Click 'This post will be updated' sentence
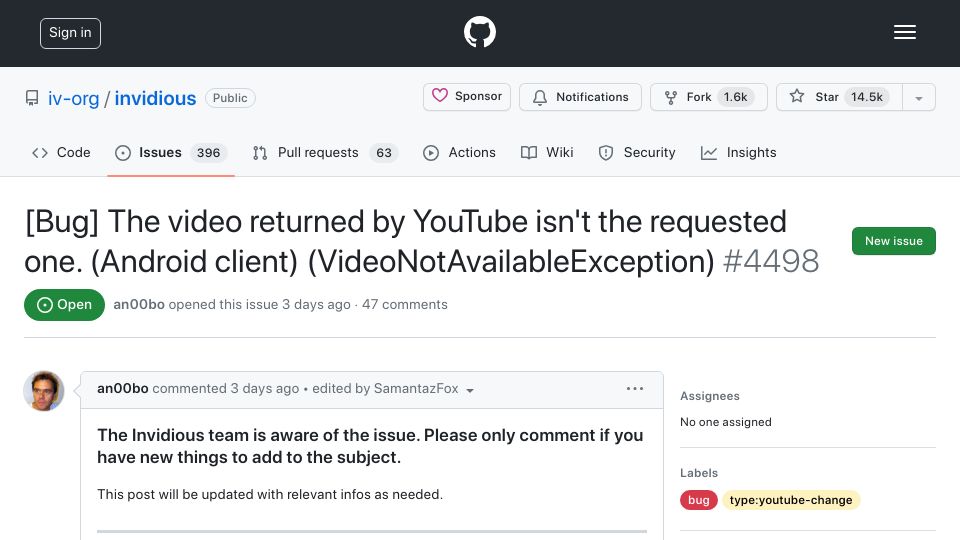This screenshot has height=540, width=960. 269,494
